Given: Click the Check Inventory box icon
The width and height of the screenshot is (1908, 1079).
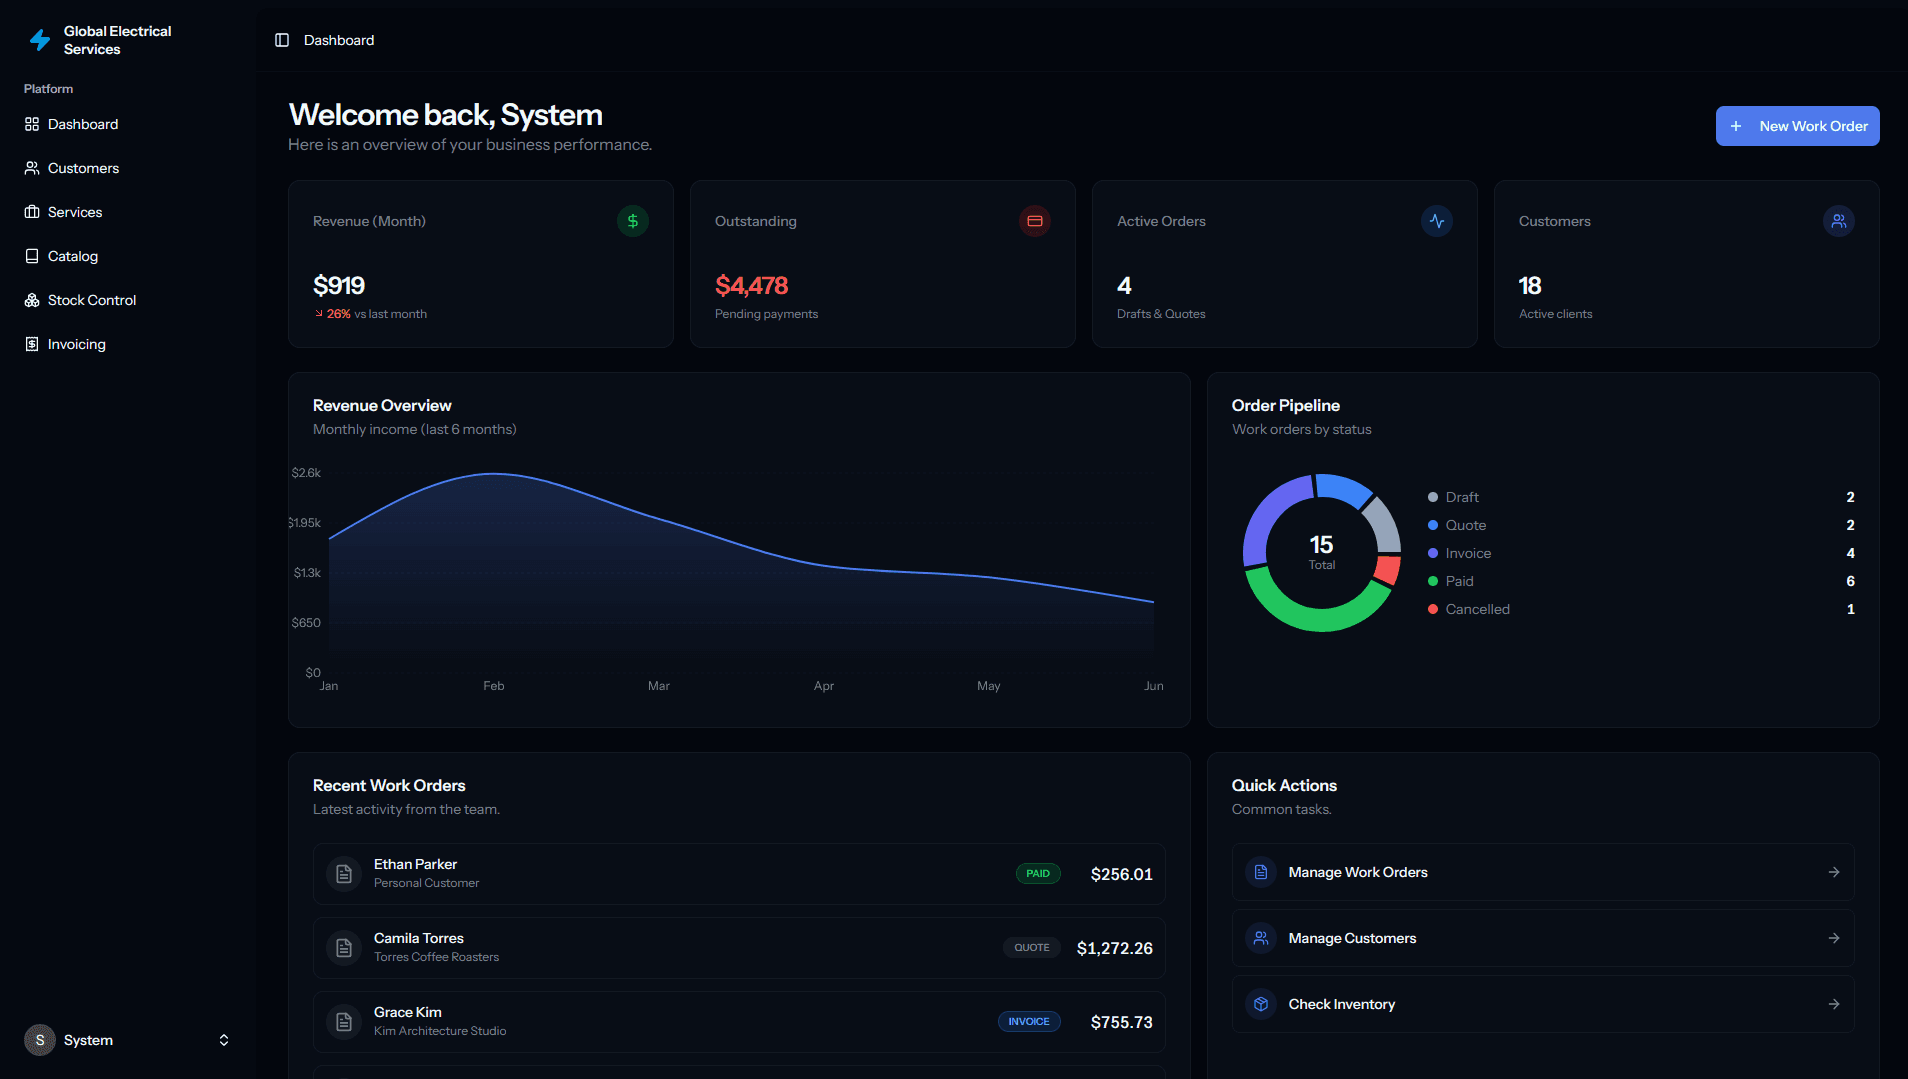Looking at the screenshot, I should [1261, 1004].
